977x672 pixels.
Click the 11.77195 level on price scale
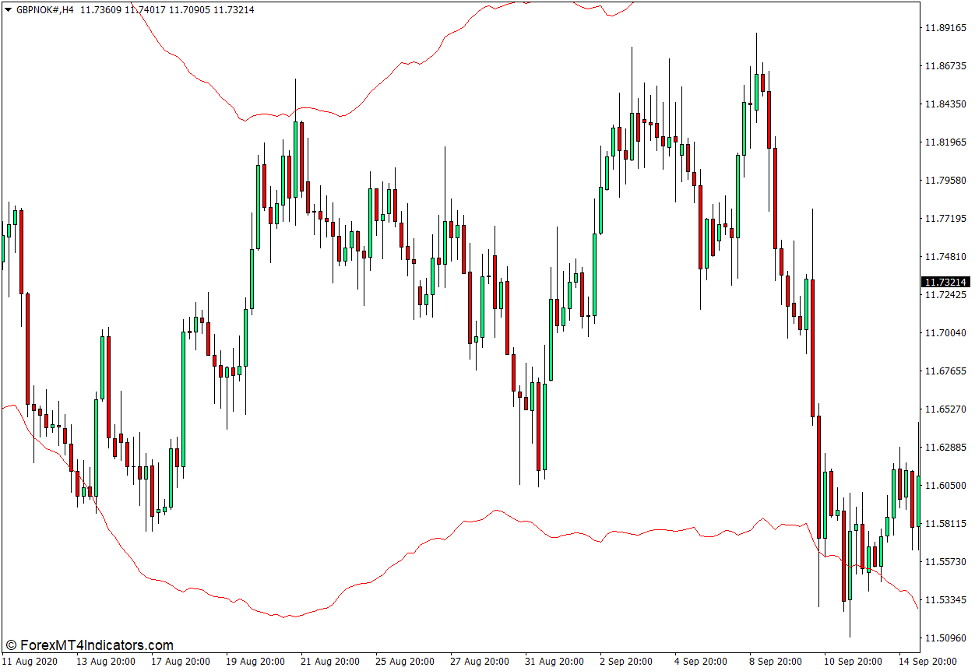tap(946, 218)
